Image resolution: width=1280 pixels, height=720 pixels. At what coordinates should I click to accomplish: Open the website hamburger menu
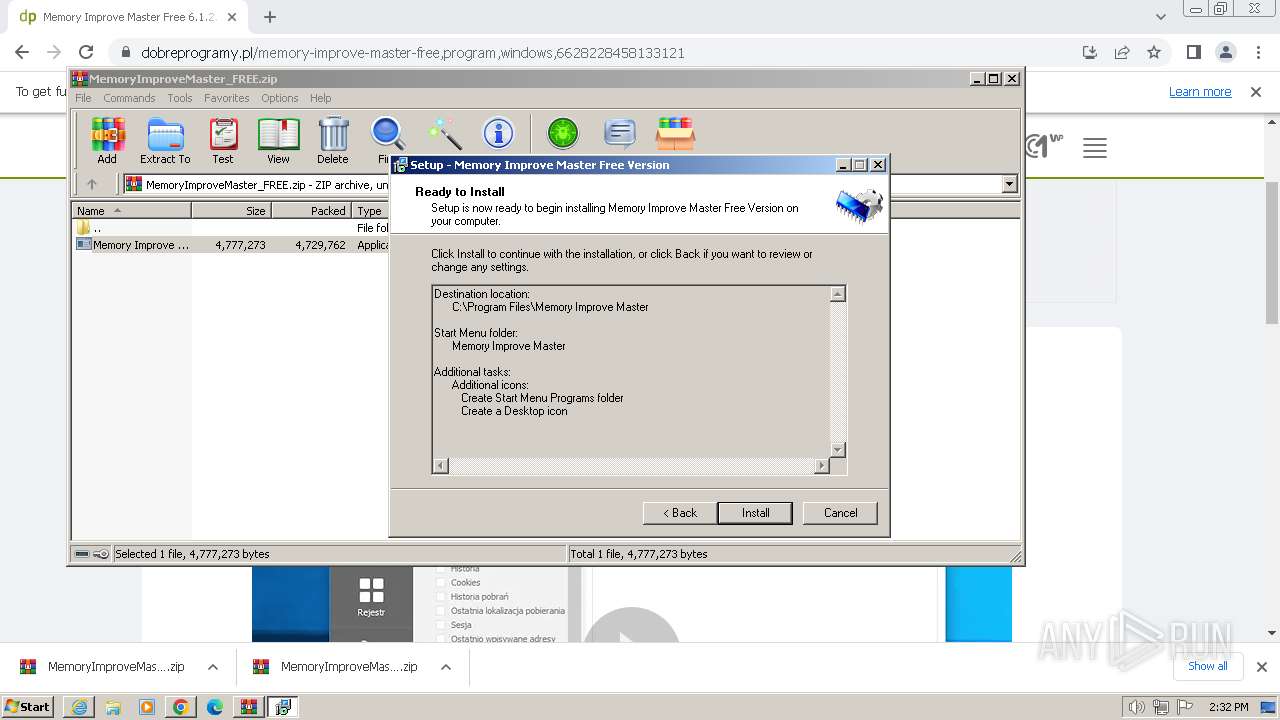[x=1095, y=148]
